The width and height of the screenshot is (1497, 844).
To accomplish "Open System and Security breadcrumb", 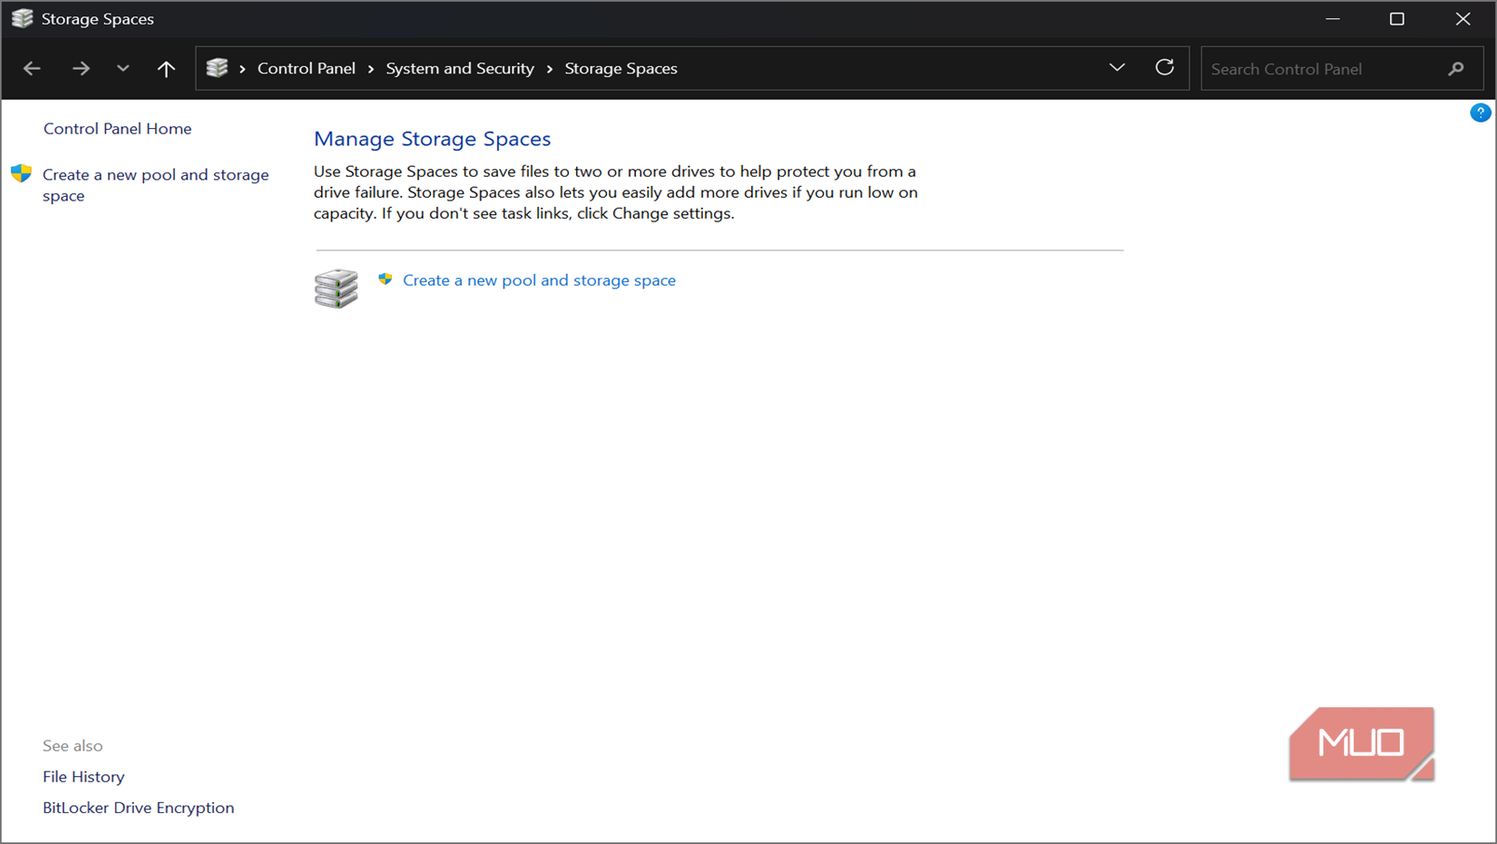I will [460, 68].
